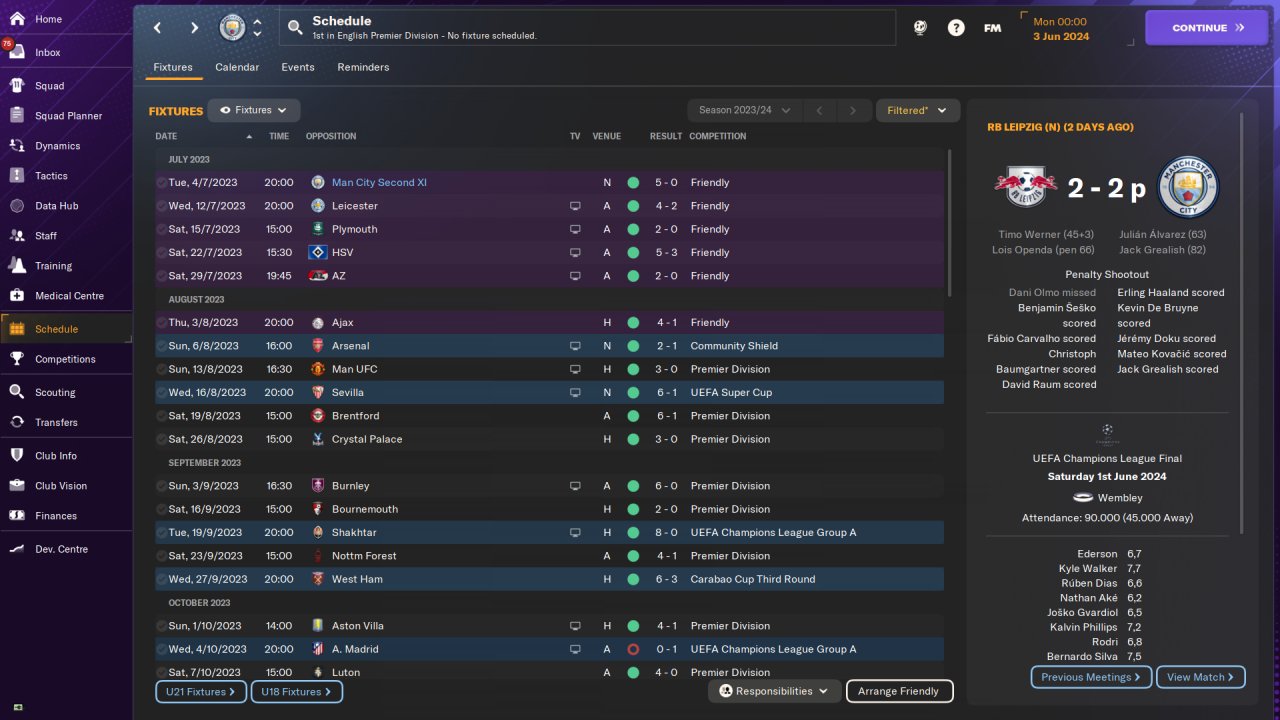Click the Sevilla club badge in the list
Viewport: 1280px width, 720px height.
318,393
